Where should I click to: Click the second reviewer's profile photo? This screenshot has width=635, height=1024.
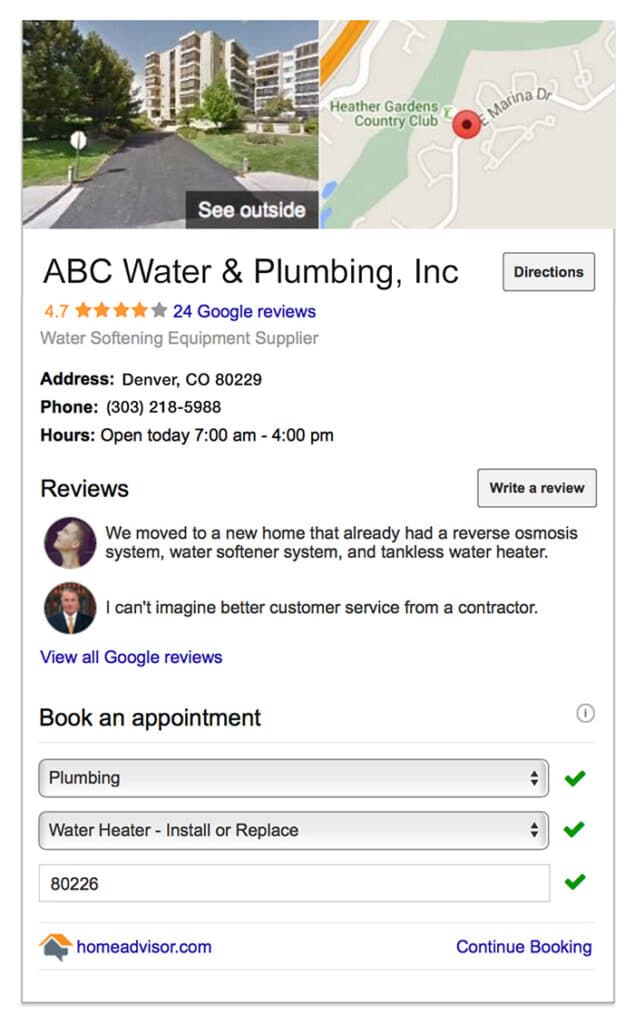coord(69,609)
